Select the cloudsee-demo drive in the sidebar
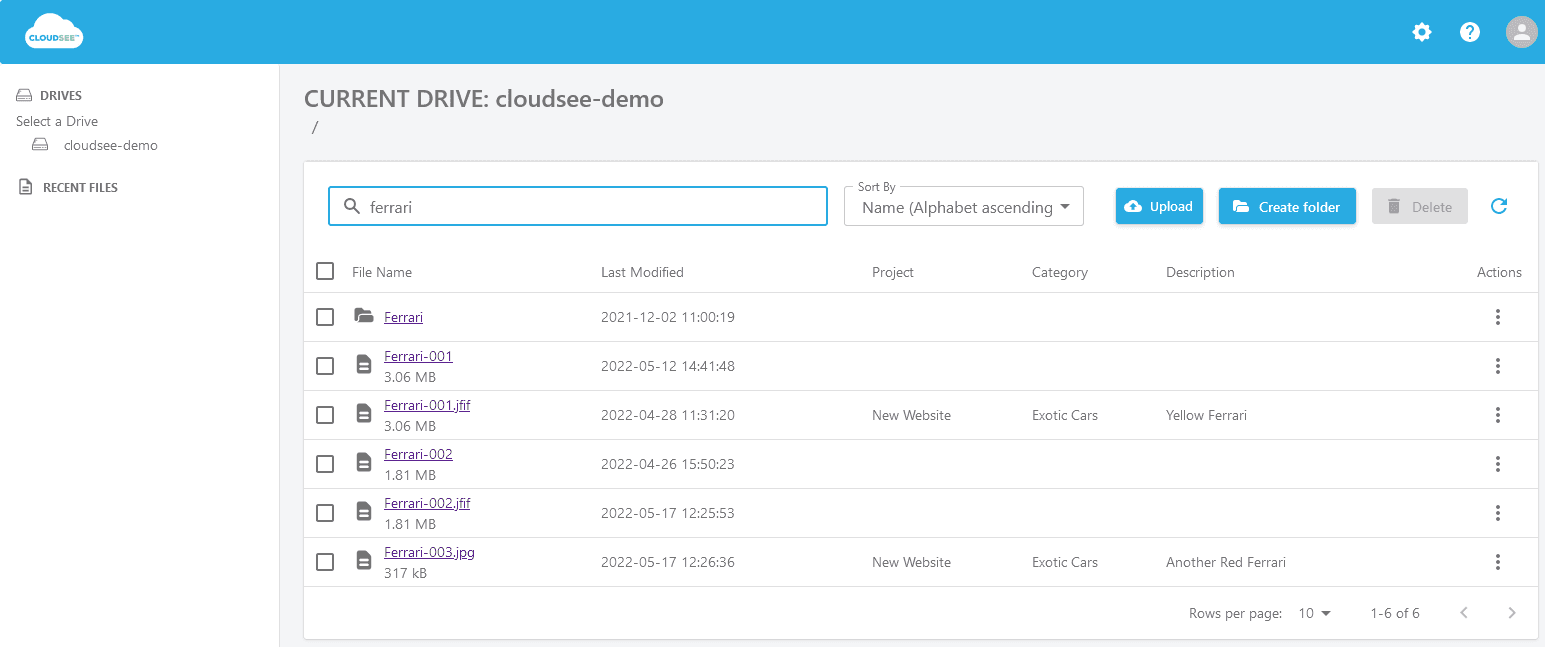 pos(110,145)
